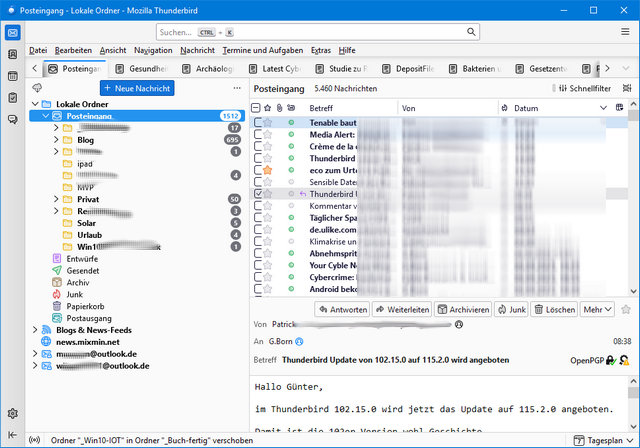This screenshot has height=448, width=640.
Task: Tick checkbox for Cybercrime message
Action: [258, 277]
